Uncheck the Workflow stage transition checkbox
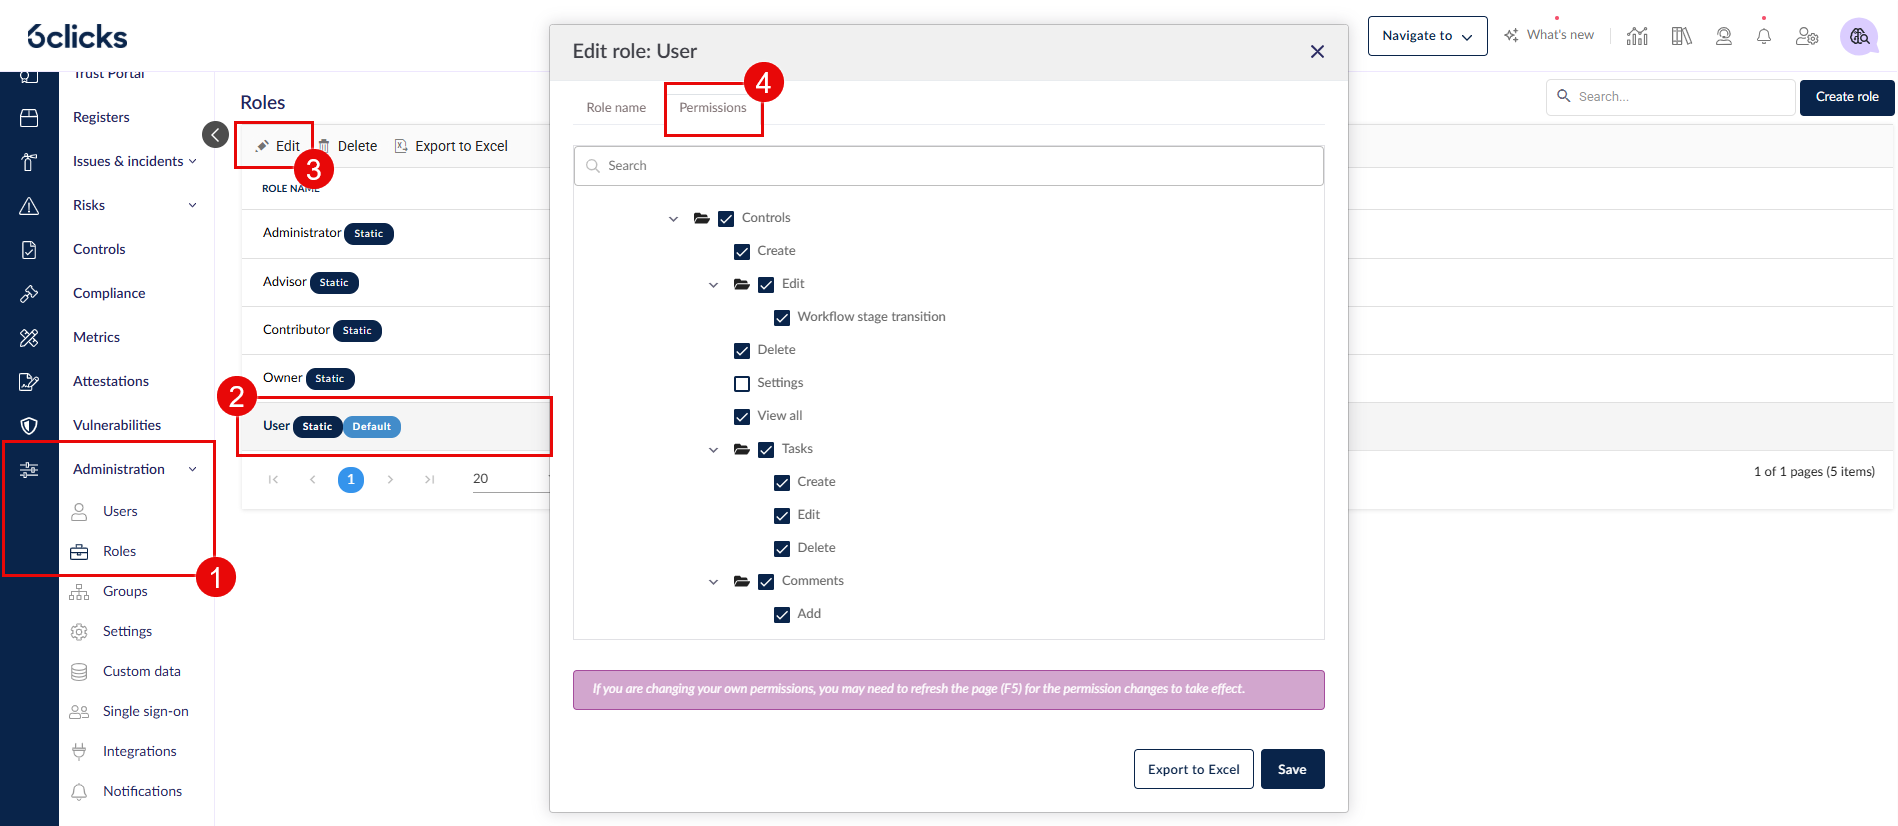1898x826 pixels. [x=782, y=318]
